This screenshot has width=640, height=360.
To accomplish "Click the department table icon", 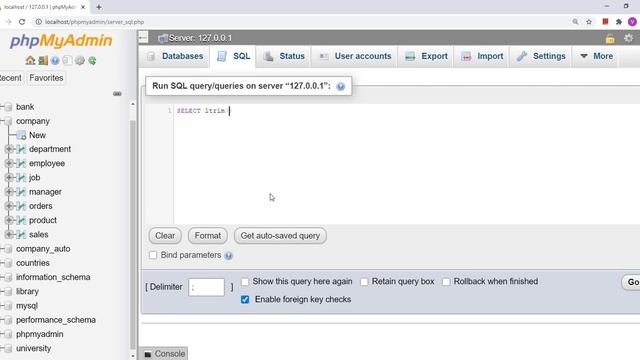I will (x=21, y=149).
